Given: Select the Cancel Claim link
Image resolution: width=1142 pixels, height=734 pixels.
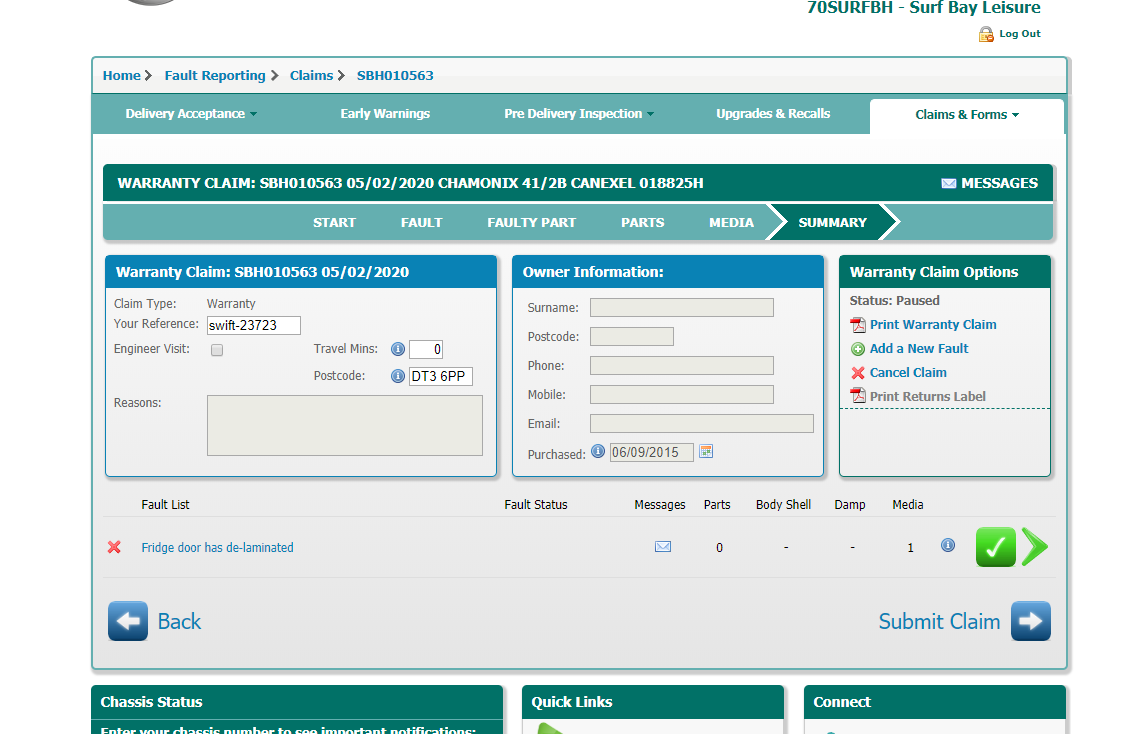Looking at the screenshot, I should pos(907,372).
